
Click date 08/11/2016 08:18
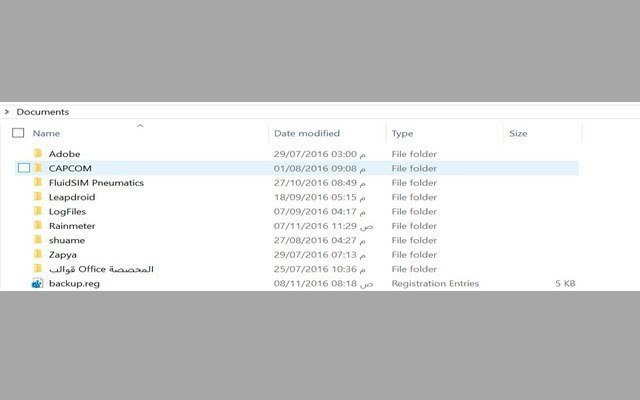pos(324,283)
